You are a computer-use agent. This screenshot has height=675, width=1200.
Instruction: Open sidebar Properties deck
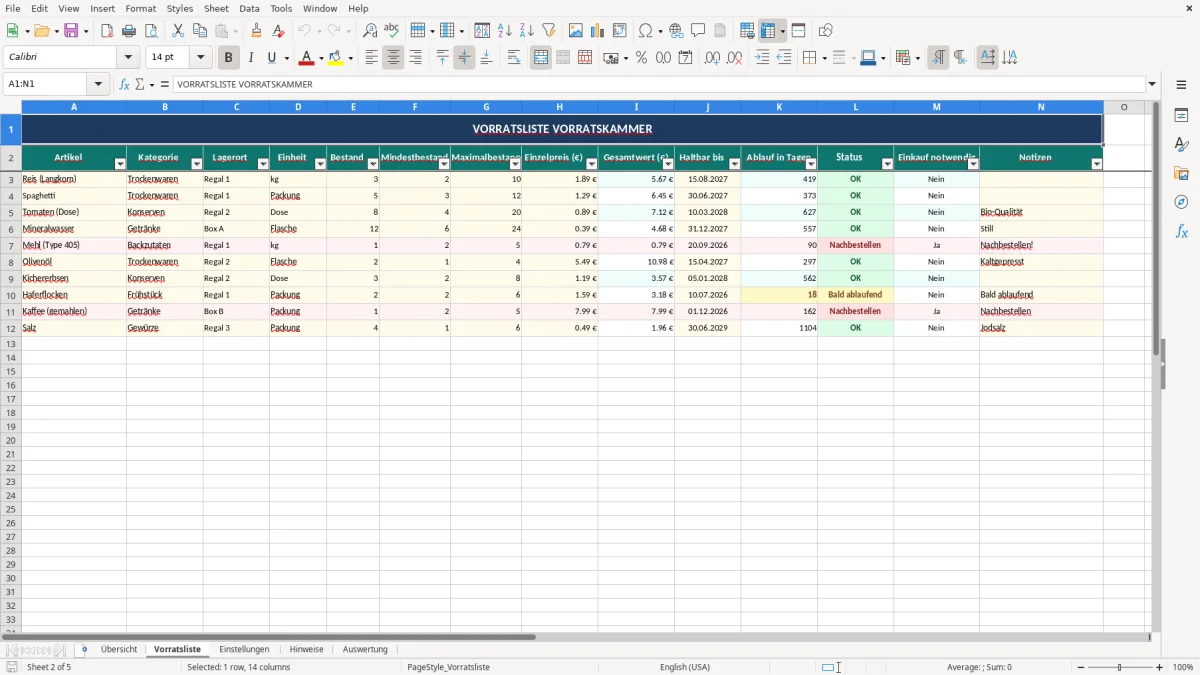[x=1181, y=116]
